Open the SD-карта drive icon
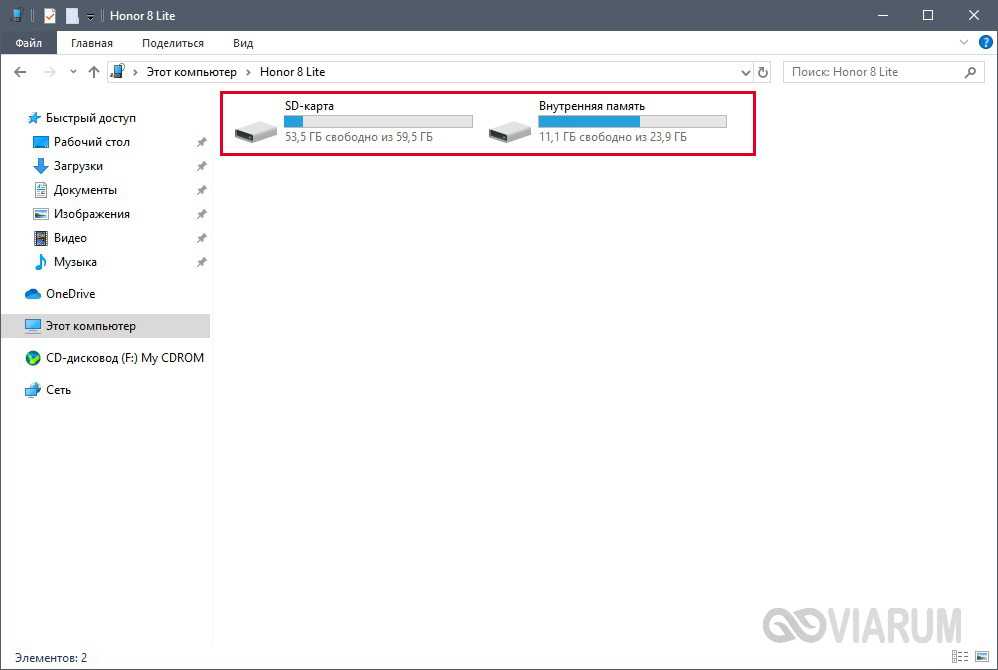This screenshot has width=998, height=670. (257, 129)
